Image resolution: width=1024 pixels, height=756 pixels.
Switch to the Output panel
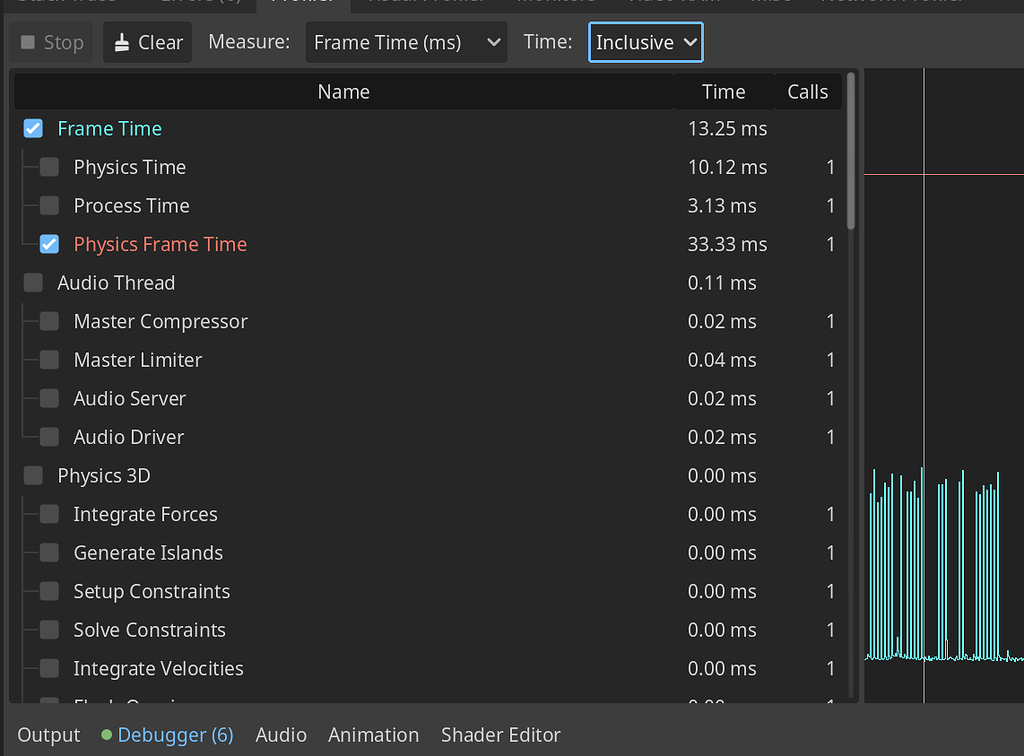tap(48, 734)
